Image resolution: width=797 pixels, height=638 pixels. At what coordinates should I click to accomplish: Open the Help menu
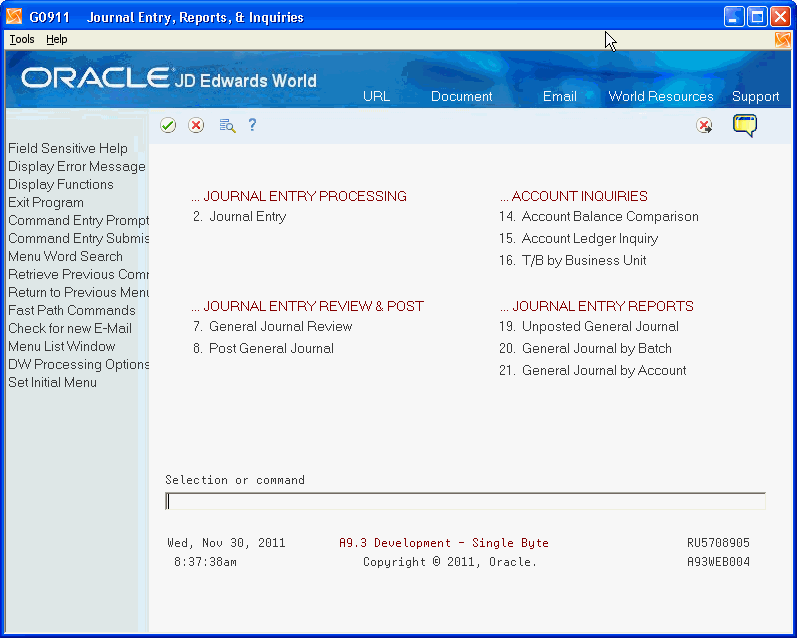56,39
